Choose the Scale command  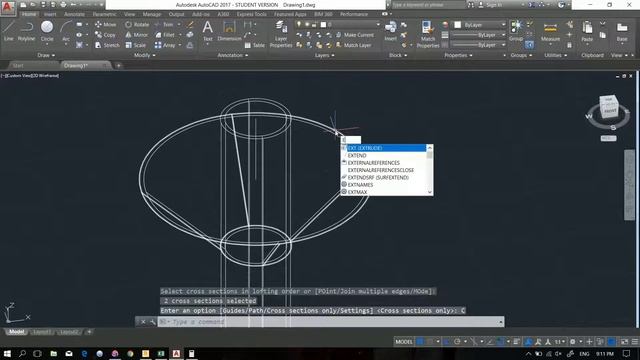click(x=136, y=45)
